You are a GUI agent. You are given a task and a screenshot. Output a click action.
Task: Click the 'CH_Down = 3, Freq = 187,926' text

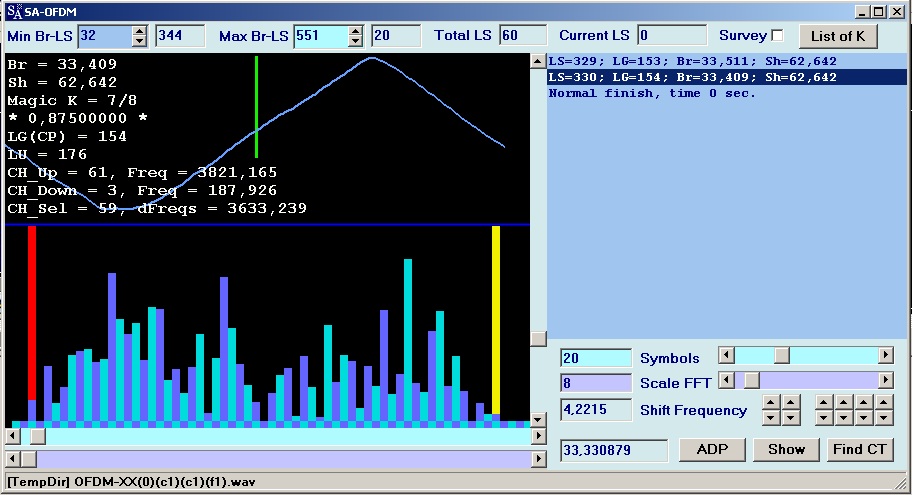(x=142, y=190)
